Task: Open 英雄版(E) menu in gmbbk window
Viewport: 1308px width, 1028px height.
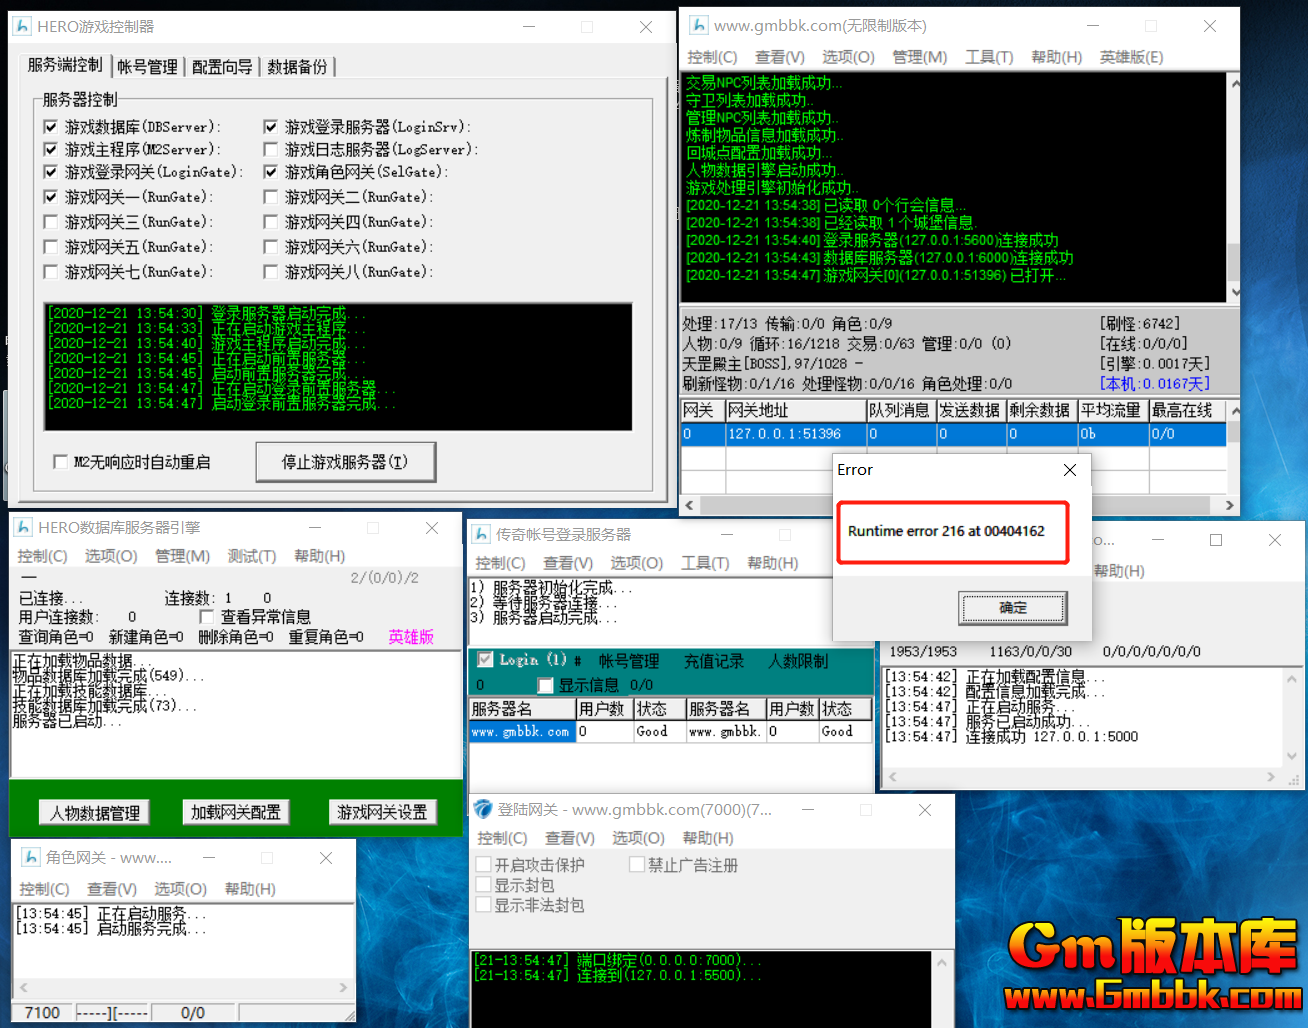Action: 1131,57
